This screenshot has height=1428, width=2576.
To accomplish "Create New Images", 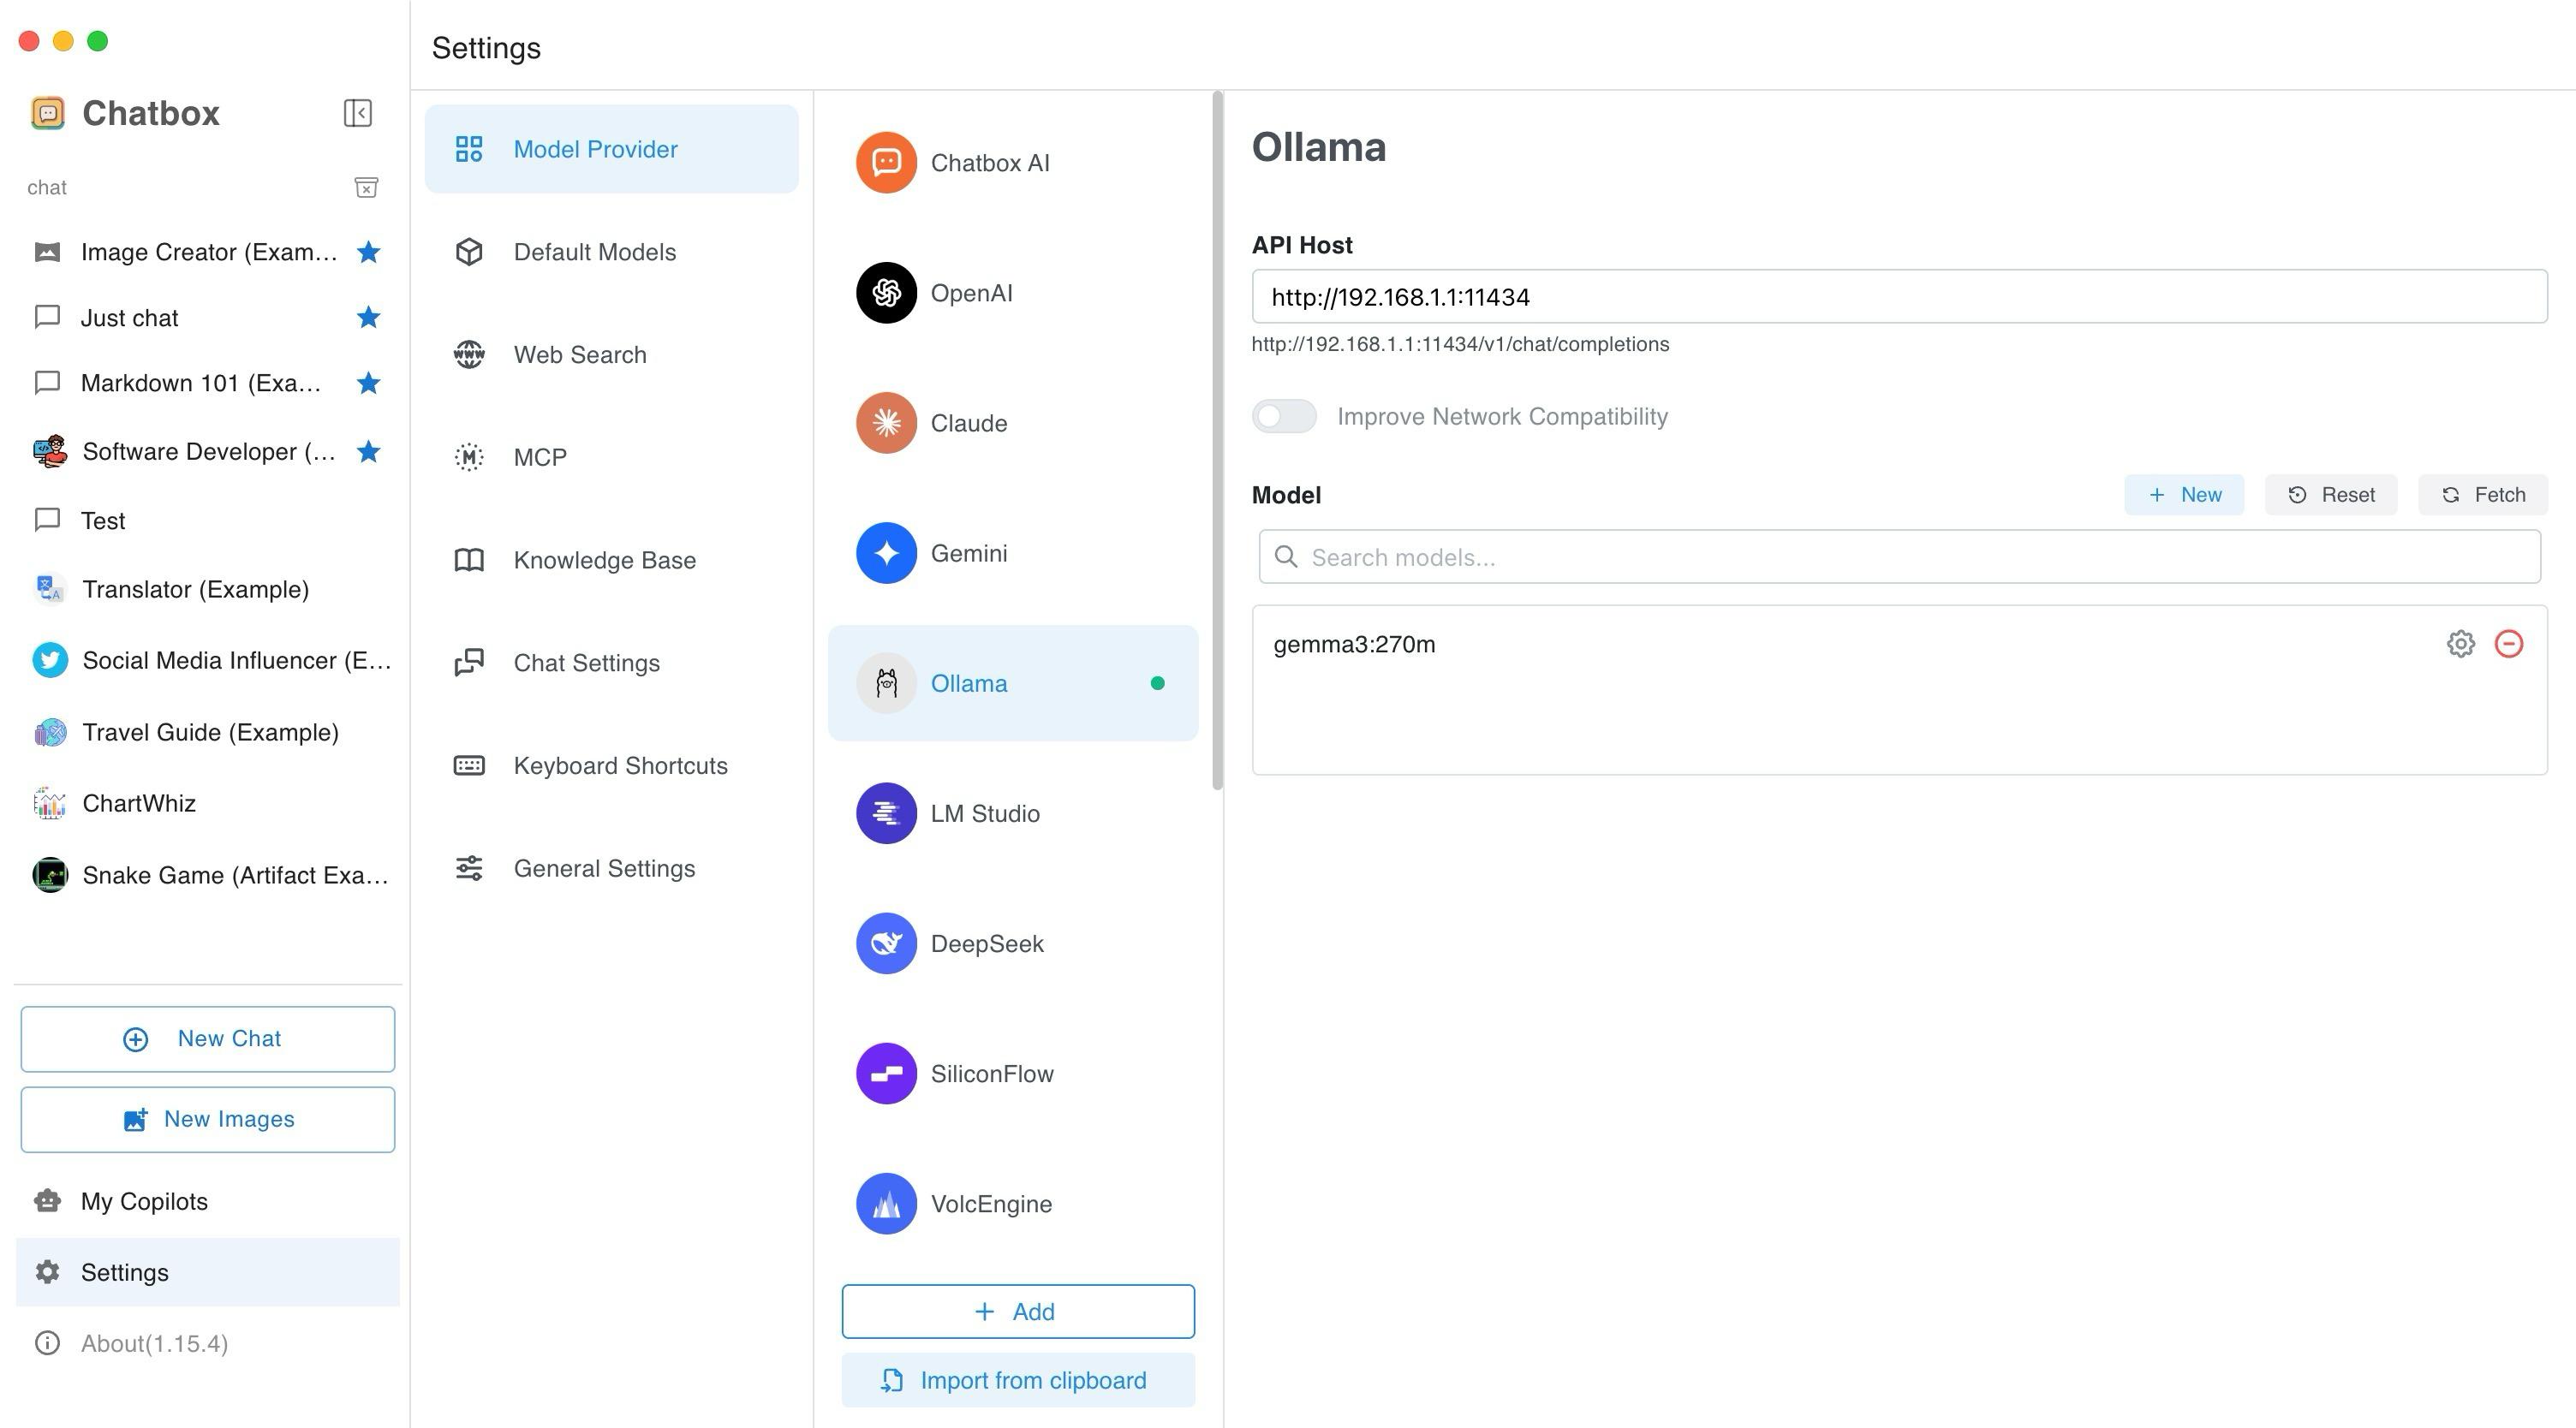I will [208, 1119].
